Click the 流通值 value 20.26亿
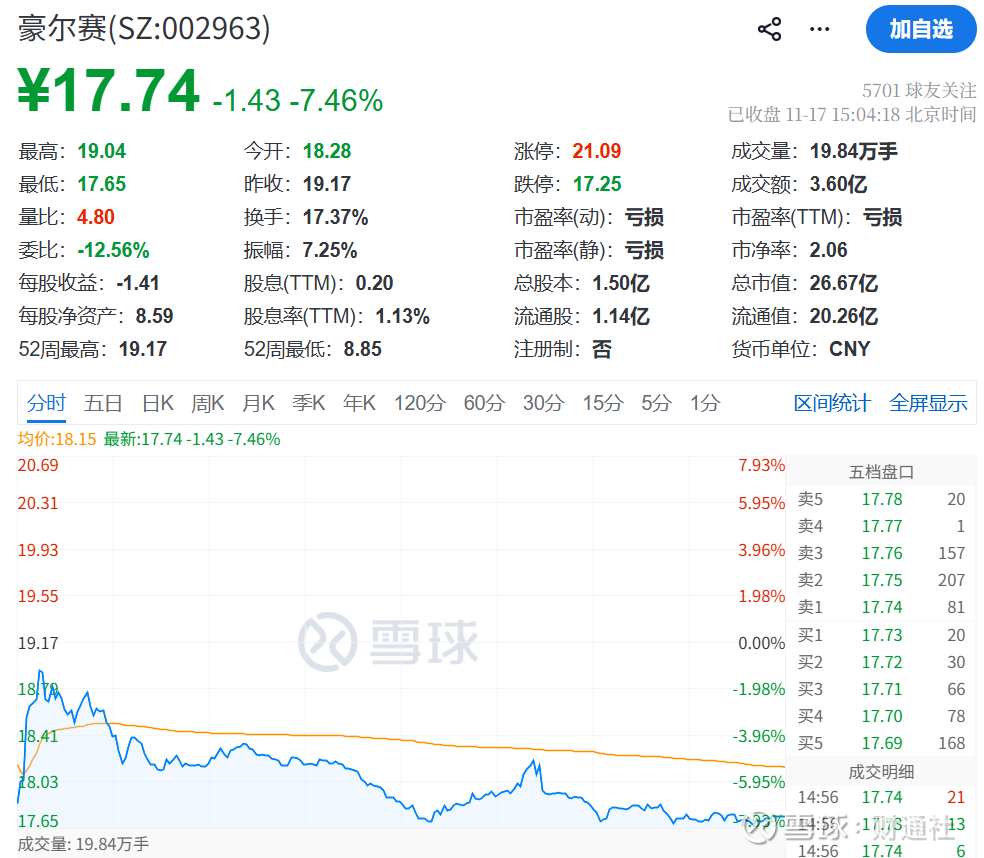The height and width of the screenshot is (858, 984). pyautogui.click(x=843, y=316)
